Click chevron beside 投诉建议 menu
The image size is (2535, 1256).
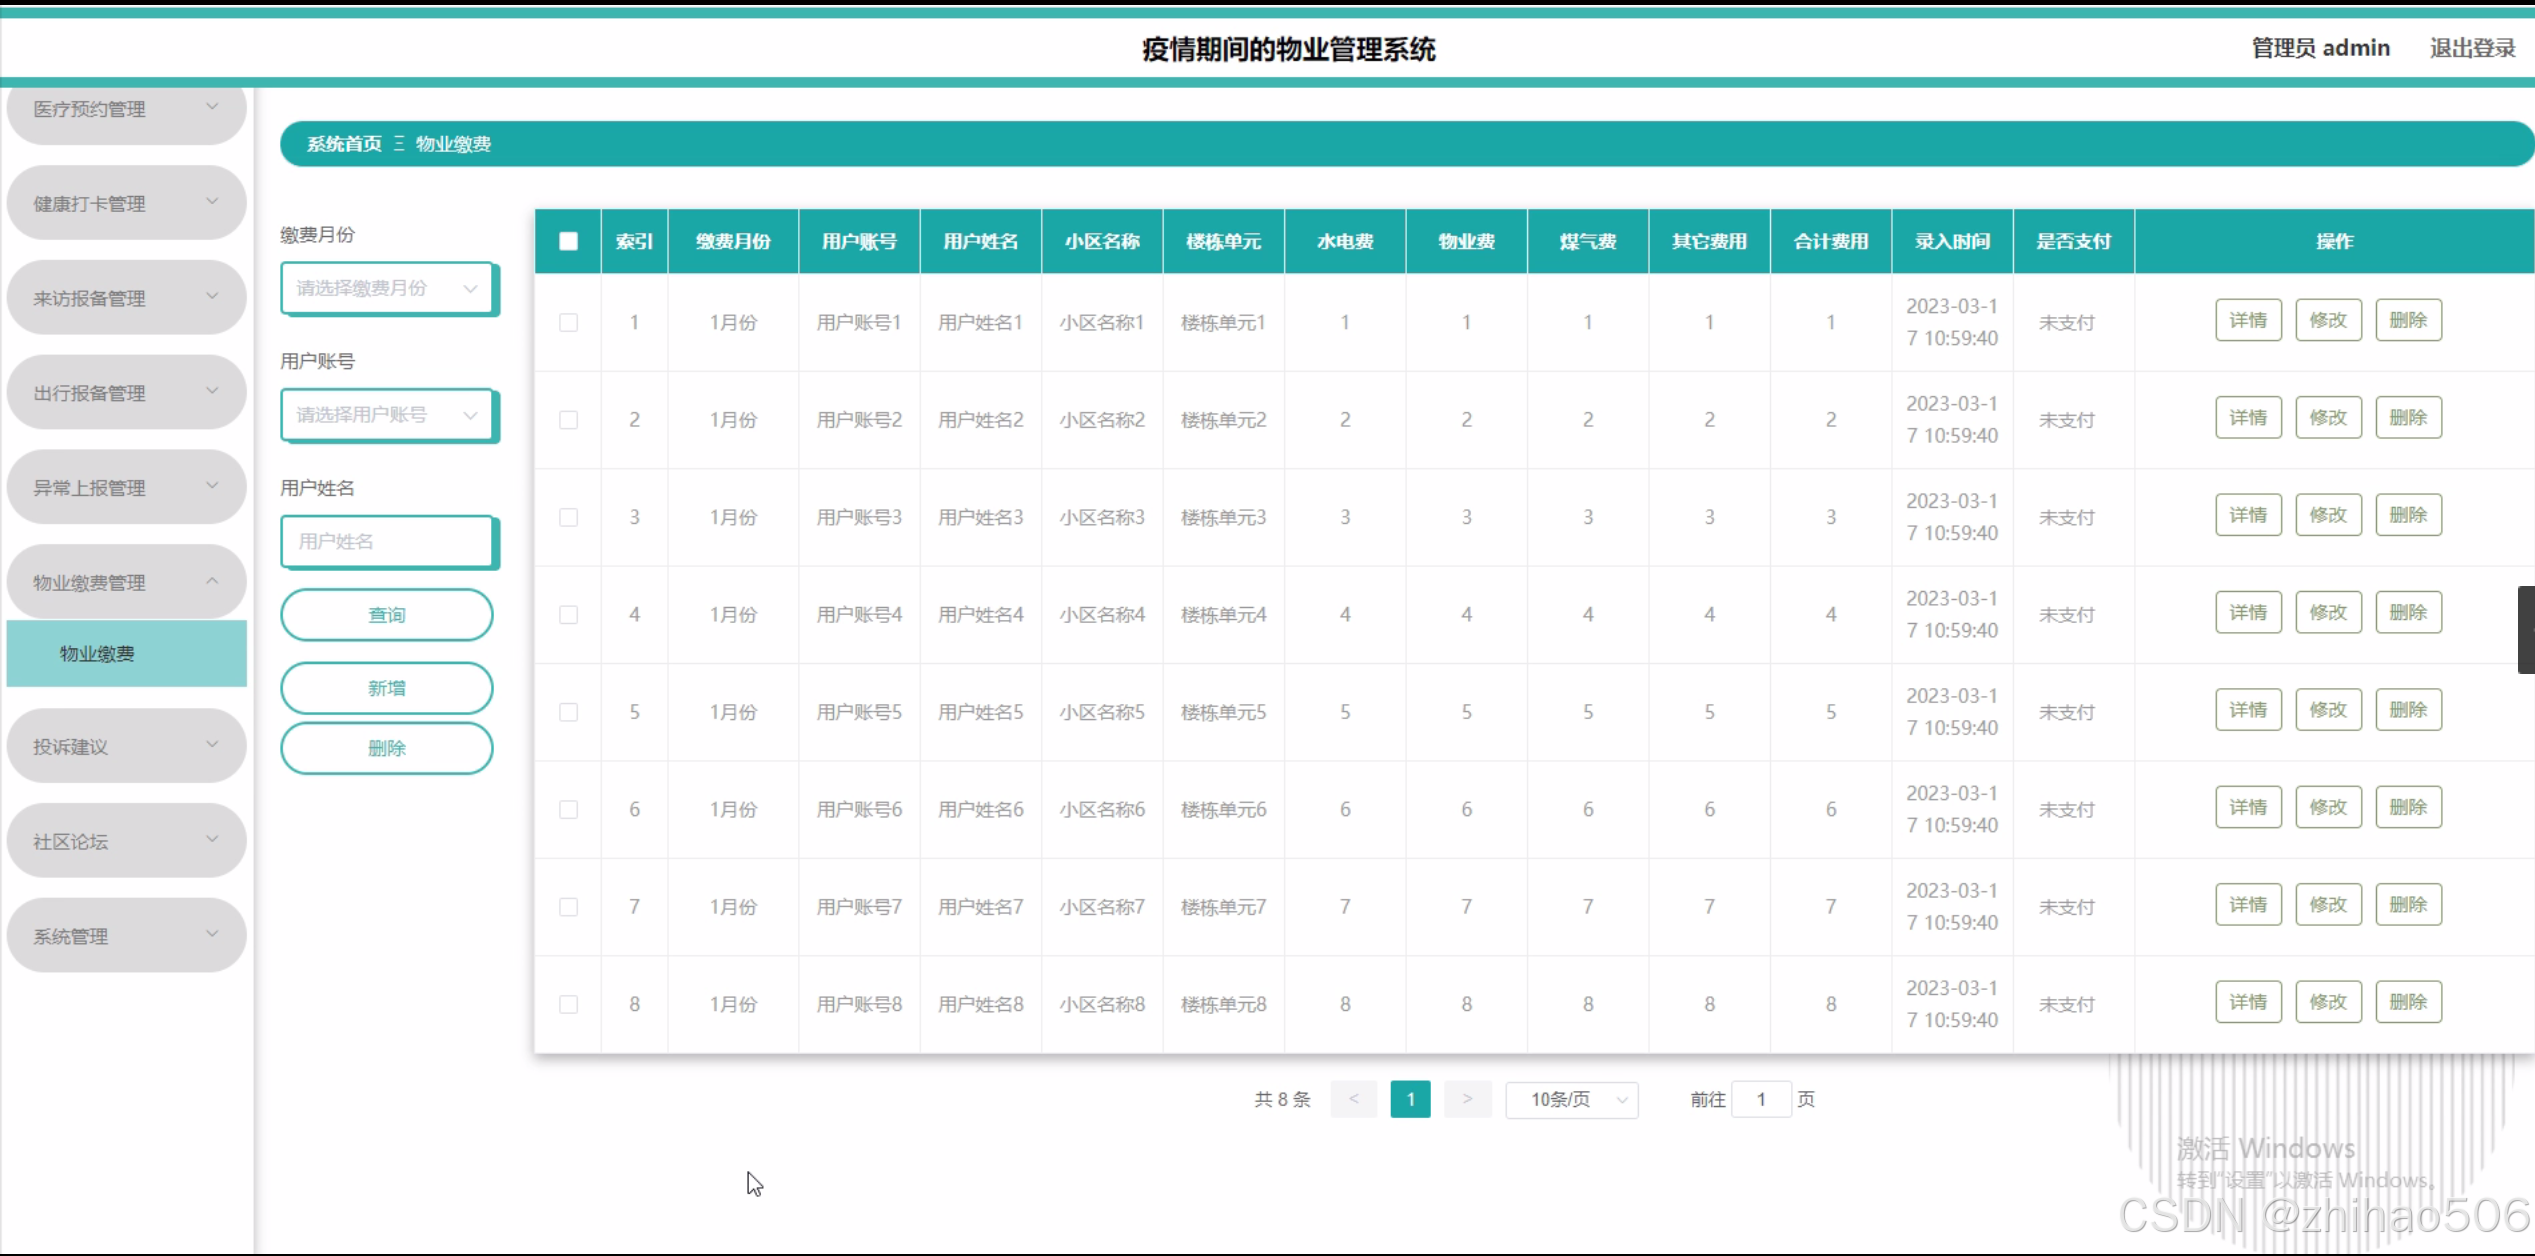pos(212,745)
